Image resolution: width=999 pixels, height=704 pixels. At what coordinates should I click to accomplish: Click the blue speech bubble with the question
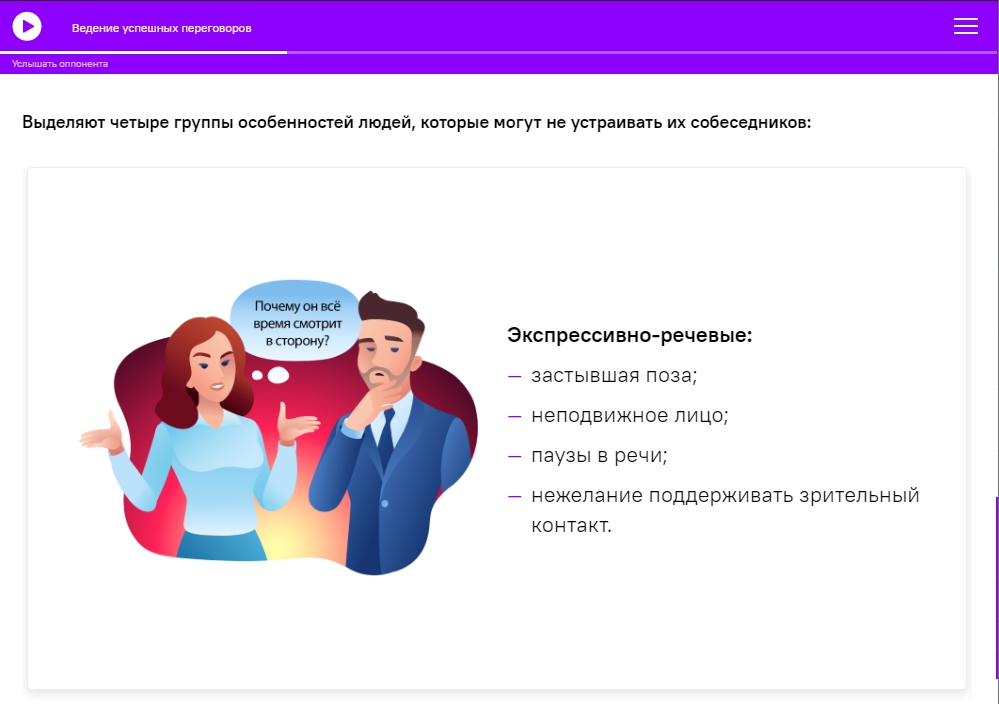coord(297,324)
